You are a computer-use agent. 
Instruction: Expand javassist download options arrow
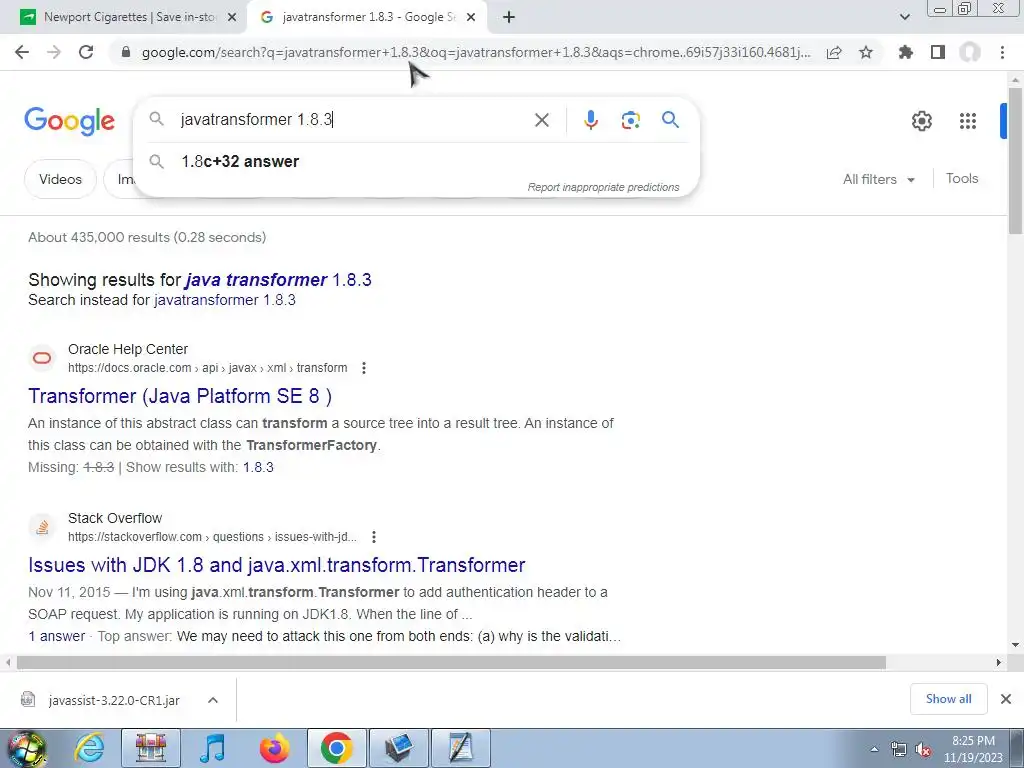(x=213, y=699)
